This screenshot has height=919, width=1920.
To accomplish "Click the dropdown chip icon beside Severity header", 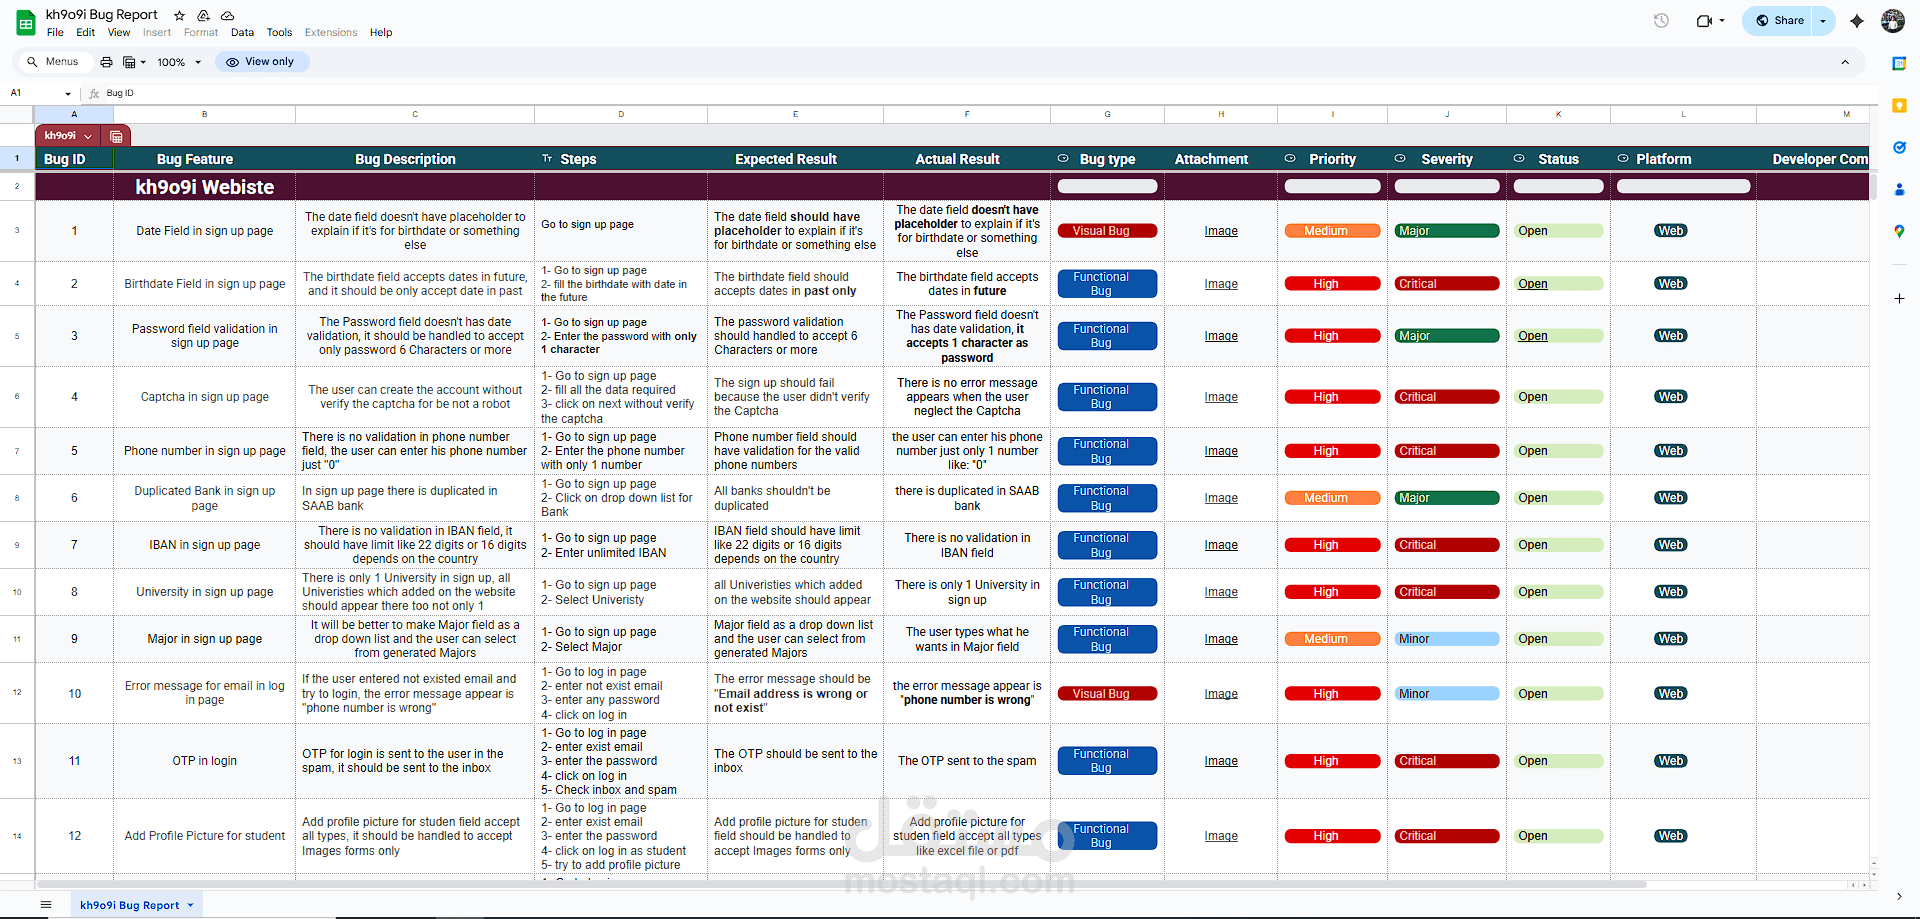I will 1400,158.
